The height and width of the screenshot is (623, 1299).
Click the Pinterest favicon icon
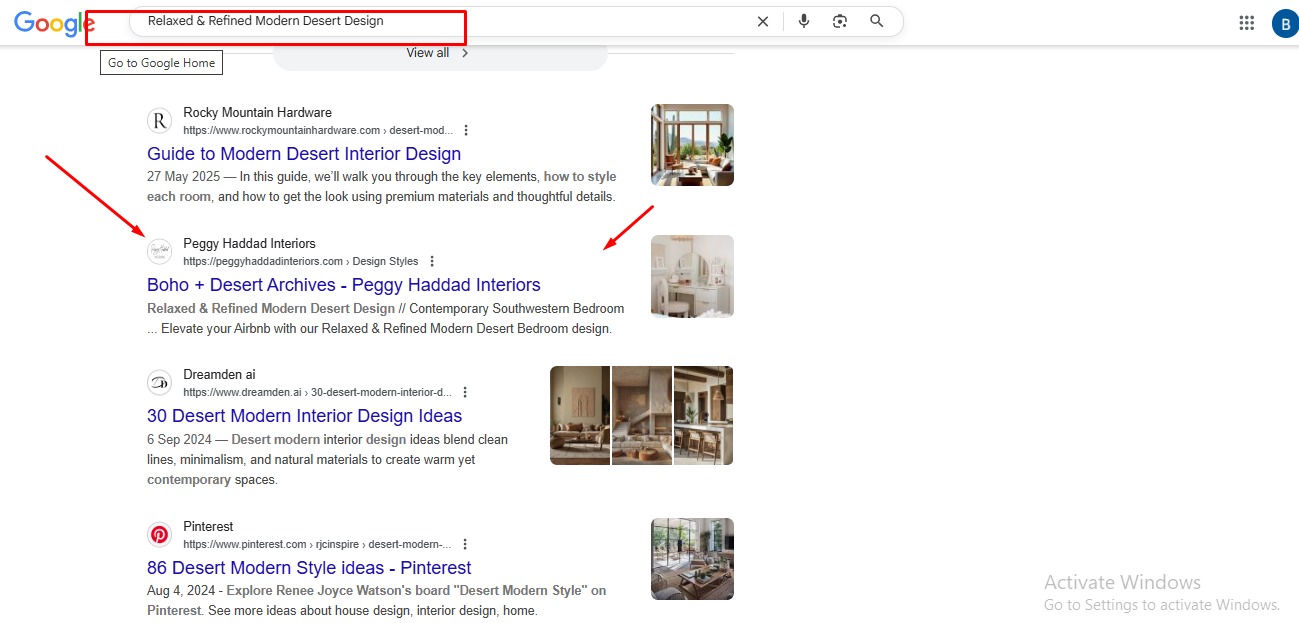(159, 534)
